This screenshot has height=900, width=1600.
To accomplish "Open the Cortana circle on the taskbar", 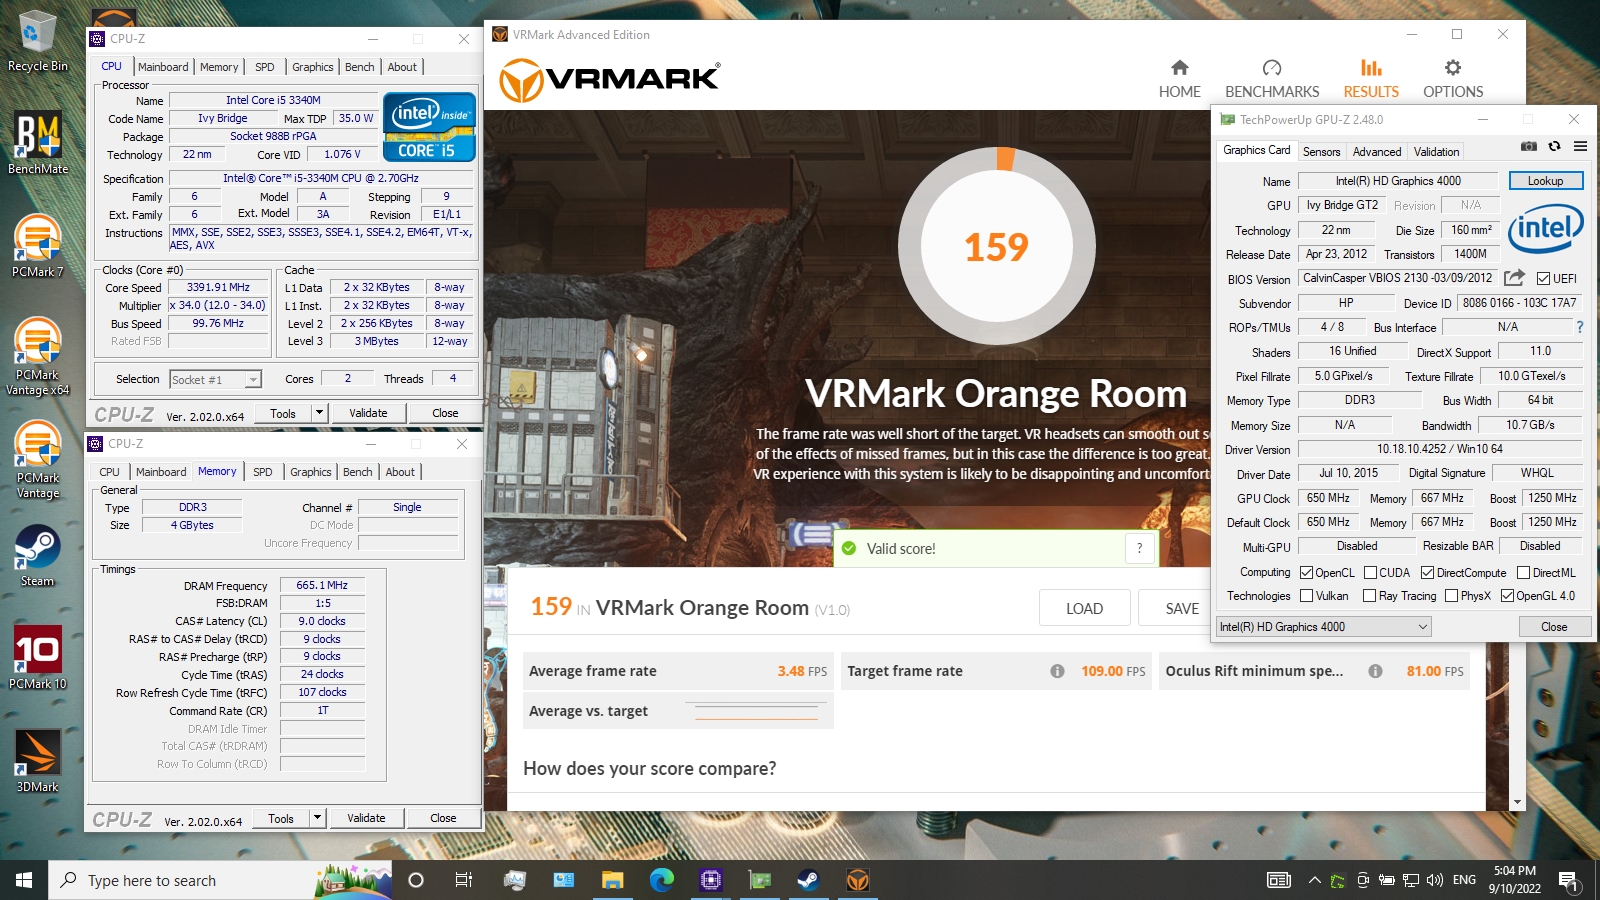I will click(x=416, y=880).
